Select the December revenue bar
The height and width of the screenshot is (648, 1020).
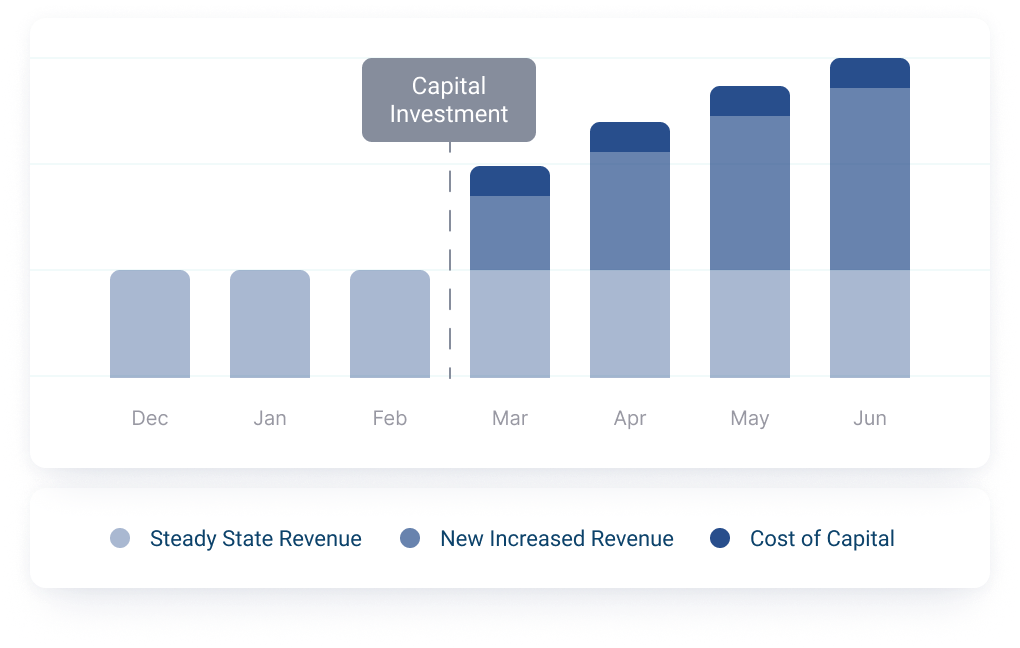tap(150, 324)
